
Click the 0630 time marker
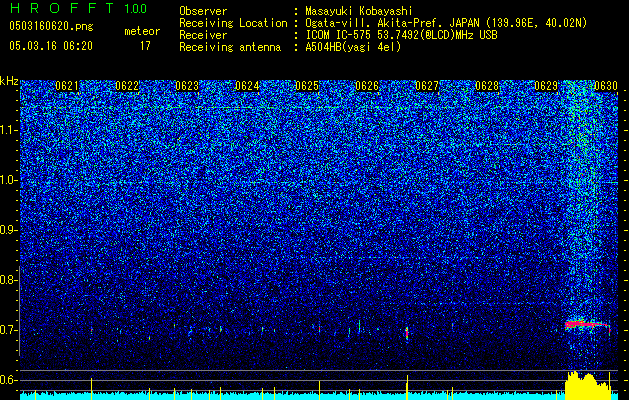coord(606,86)
